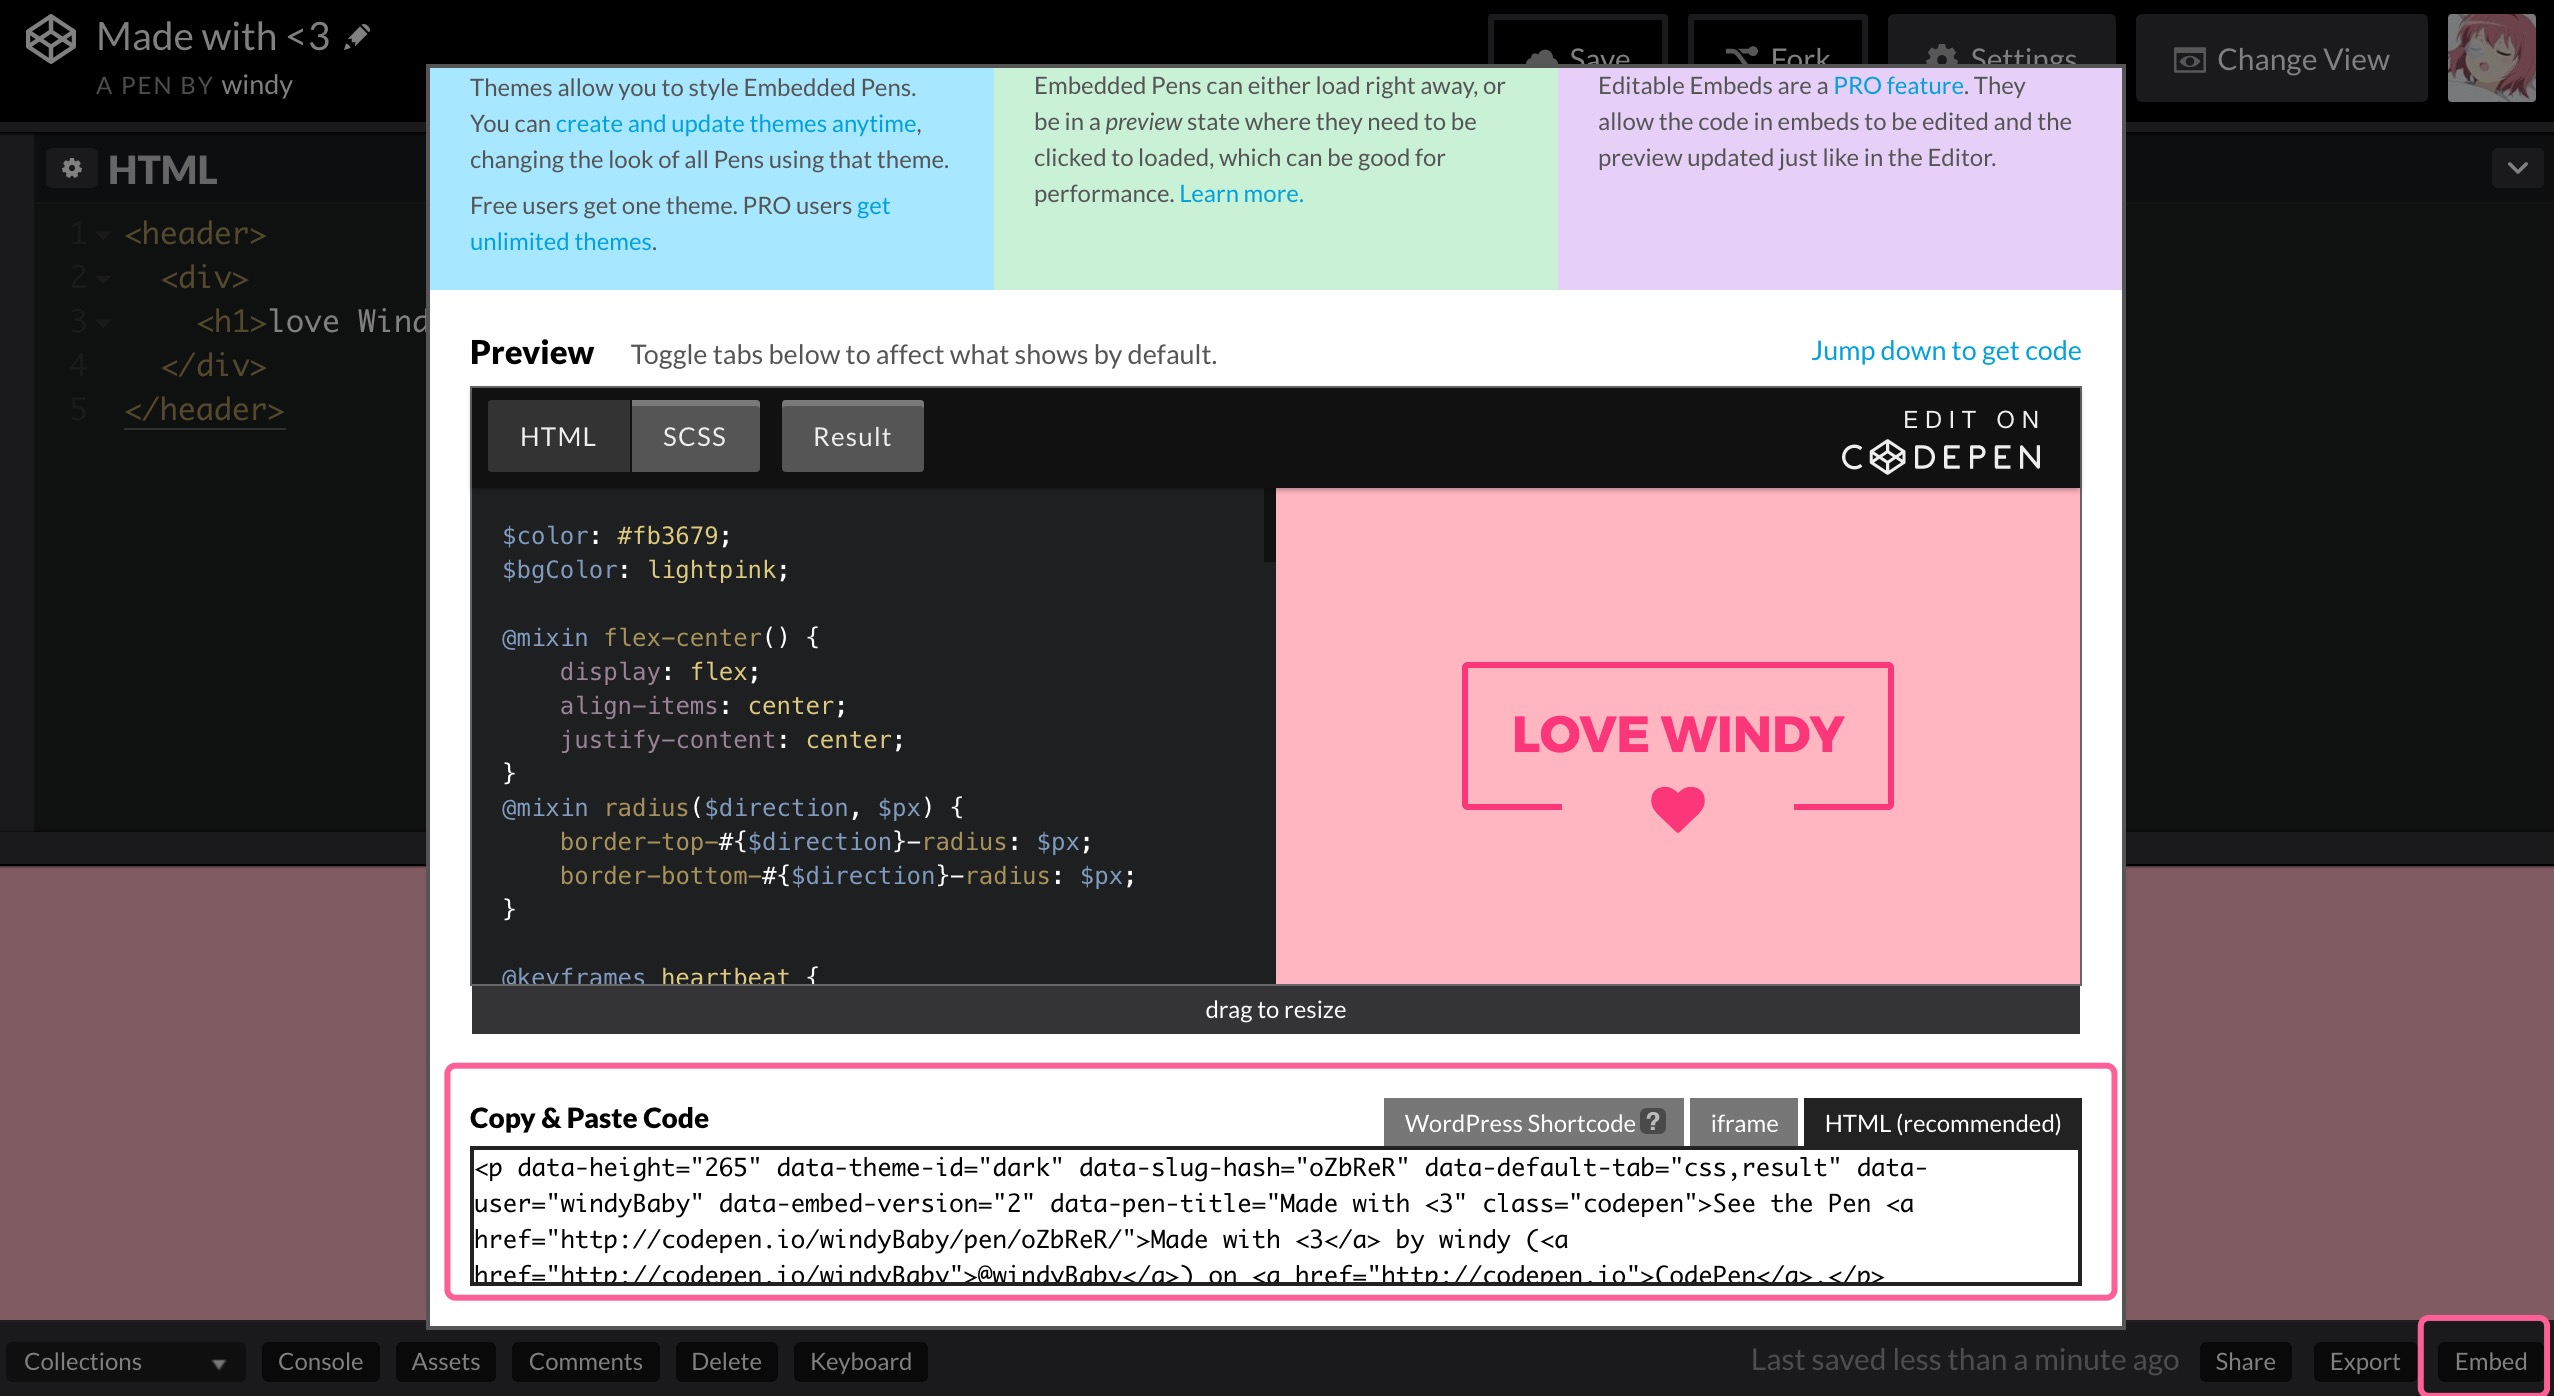Collapse the header tag fold arrow

[x=103, y=235]
